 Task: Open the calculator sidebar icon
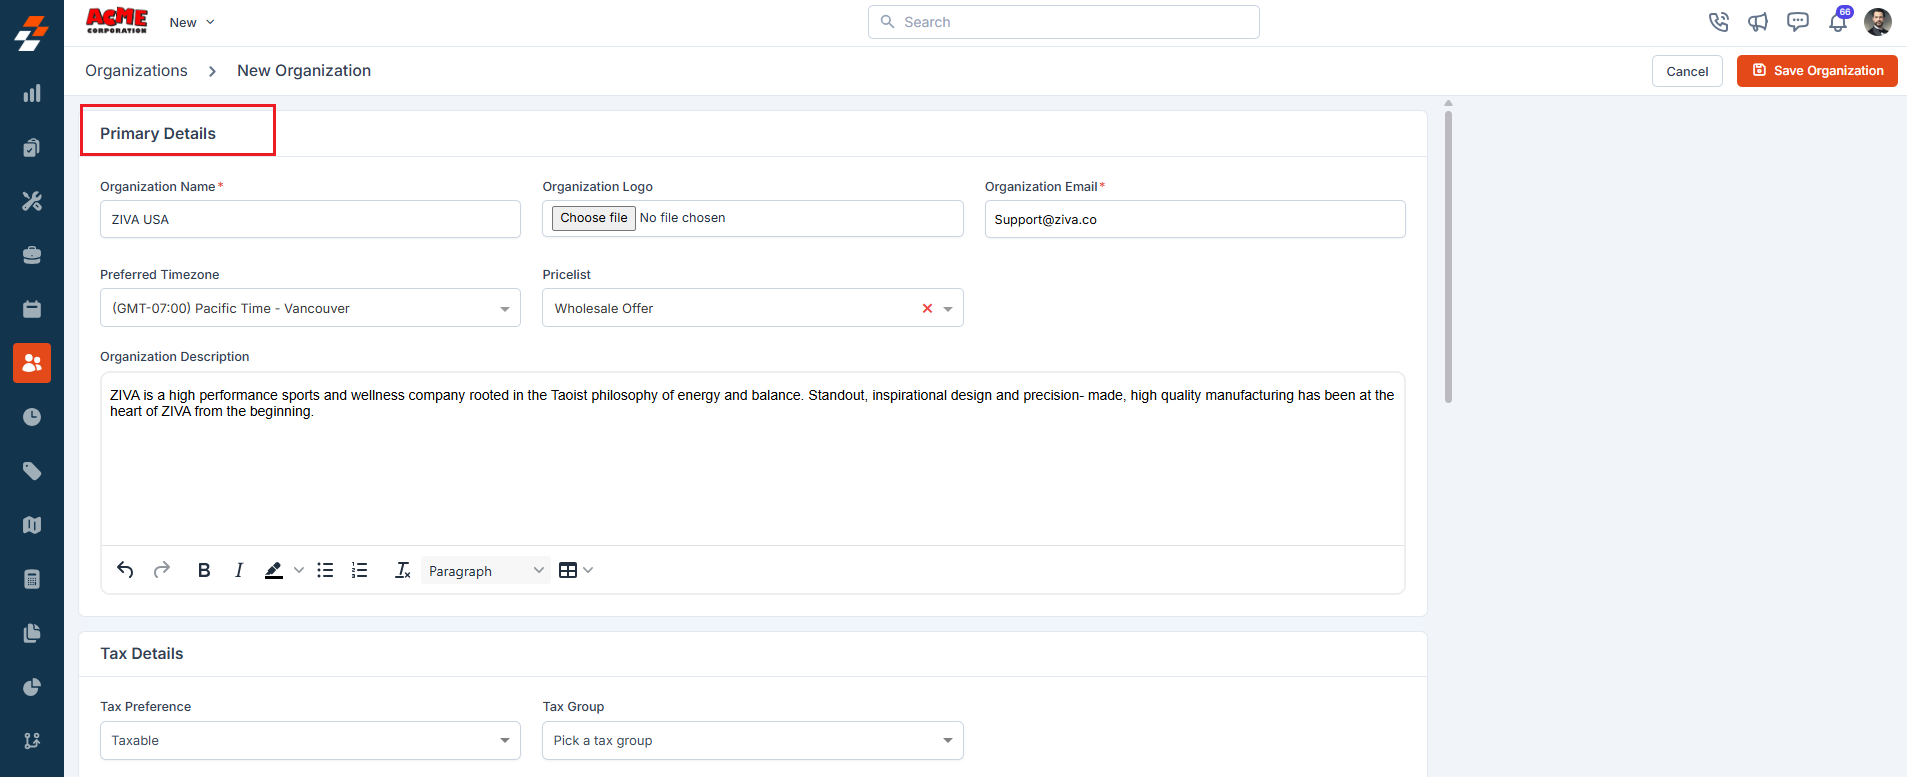tap(32, 579)
